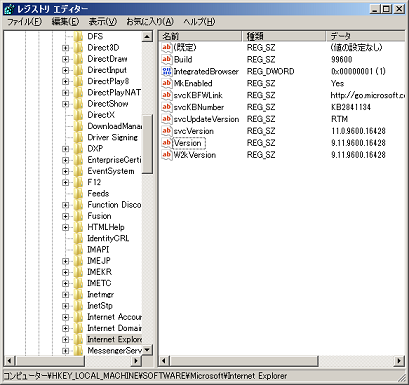Sort by the データ column header
The height and width of the screenshot is (385, 409).
pyautogui.click(x=365, y=36)
